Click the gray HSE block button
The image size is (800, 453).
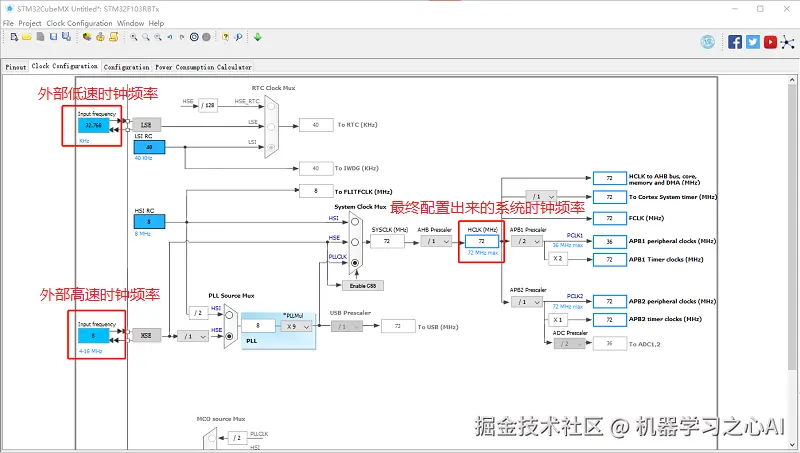point(146,335)
